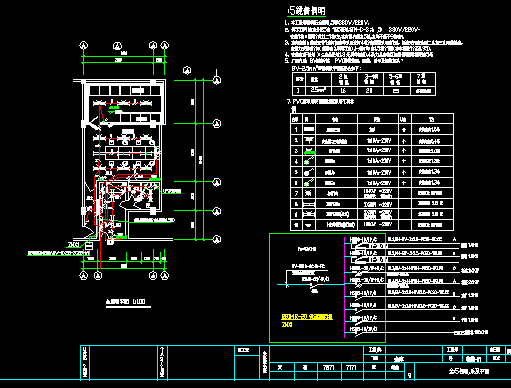Click the green-underlined notes heading at top

(x=306, y=11)
